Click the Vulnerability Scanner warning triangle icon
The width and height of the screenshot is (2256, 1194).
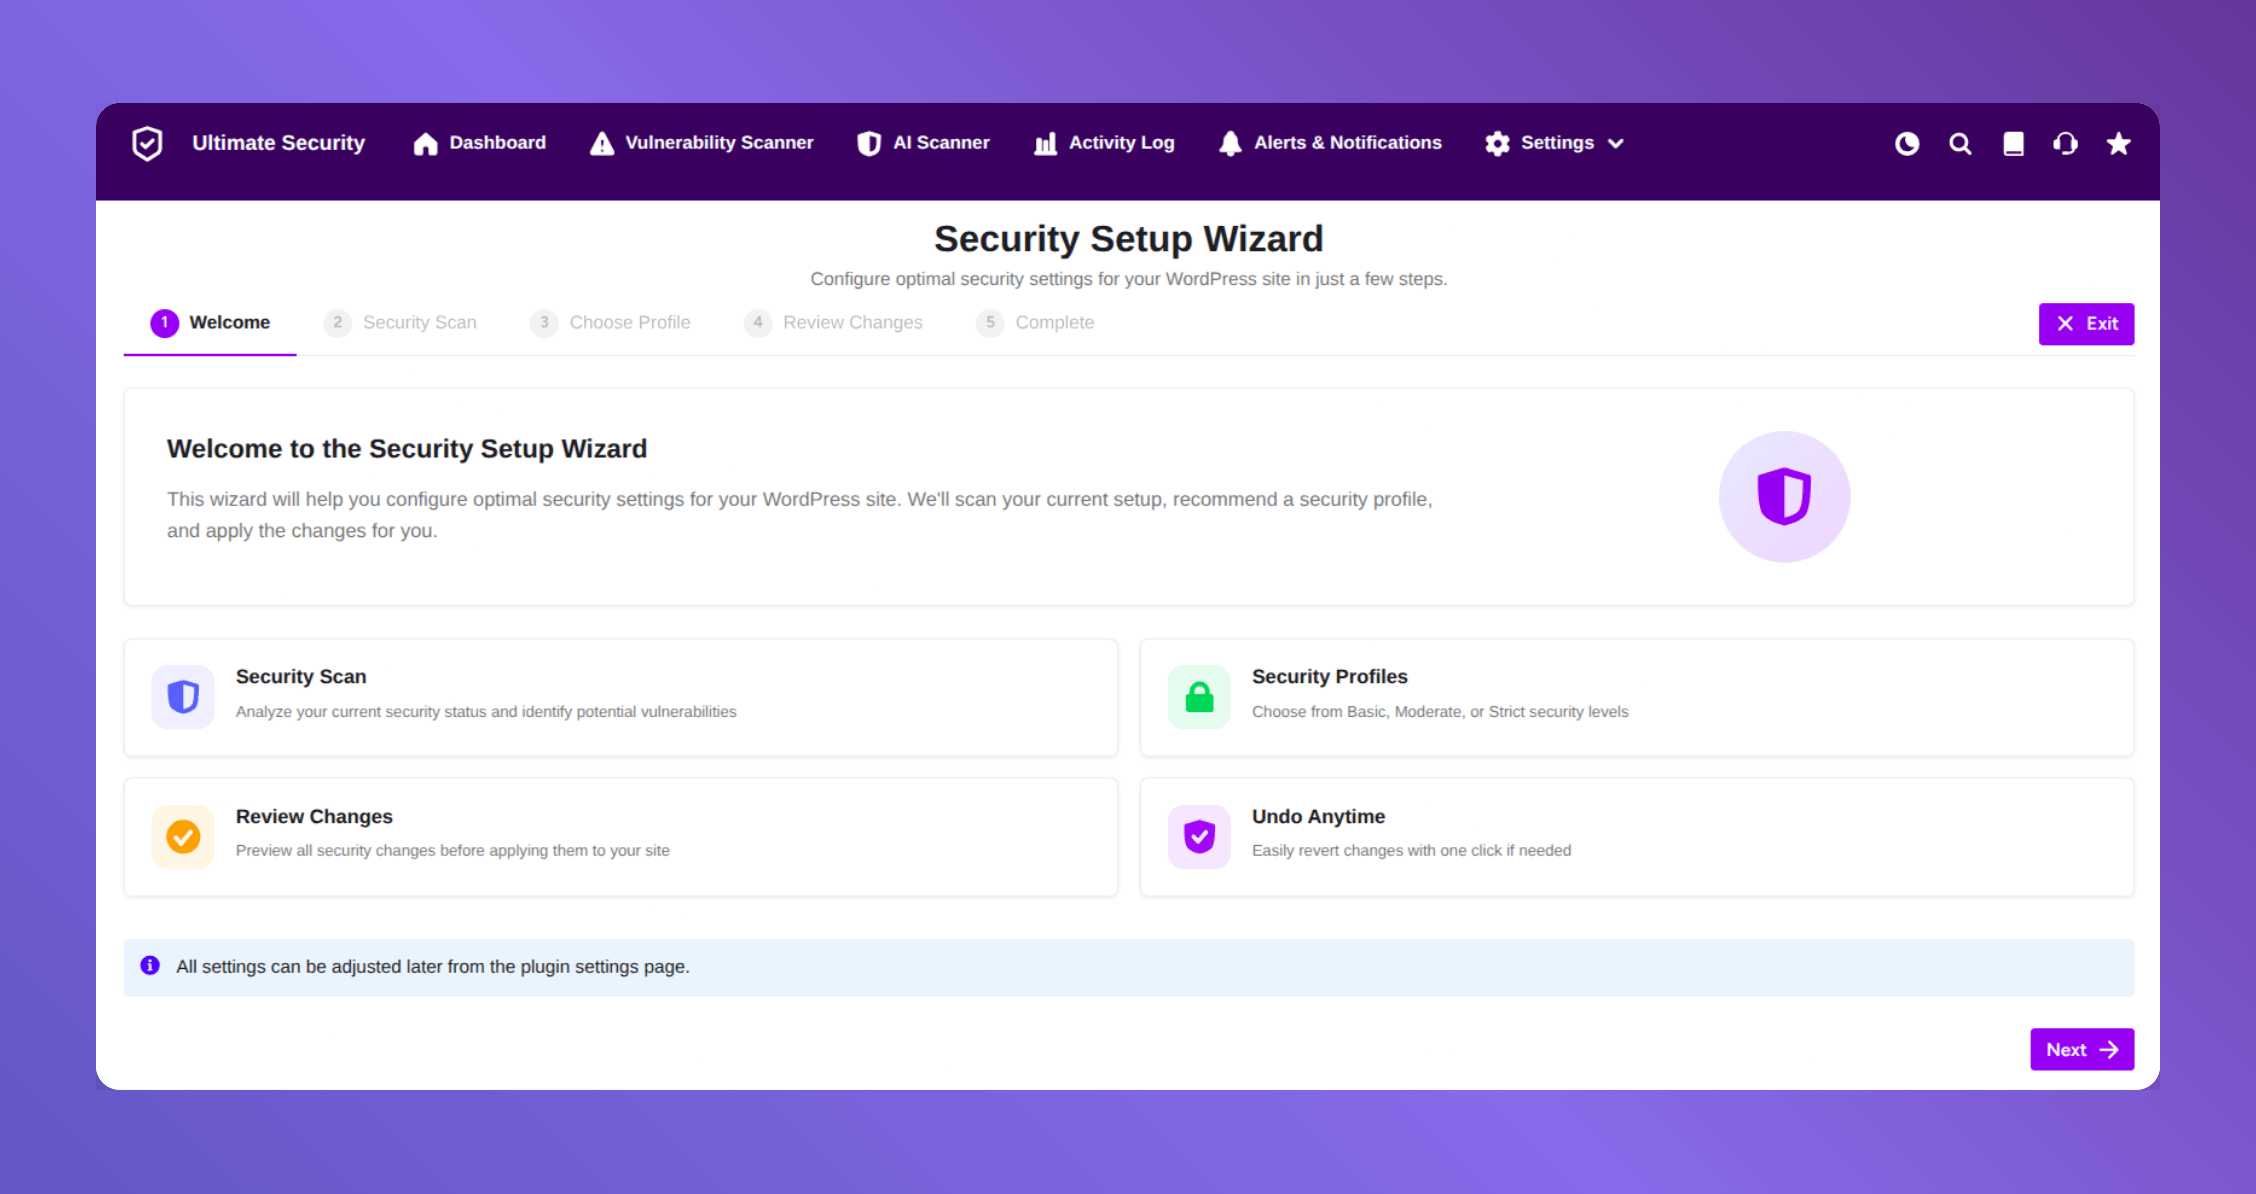602,144
